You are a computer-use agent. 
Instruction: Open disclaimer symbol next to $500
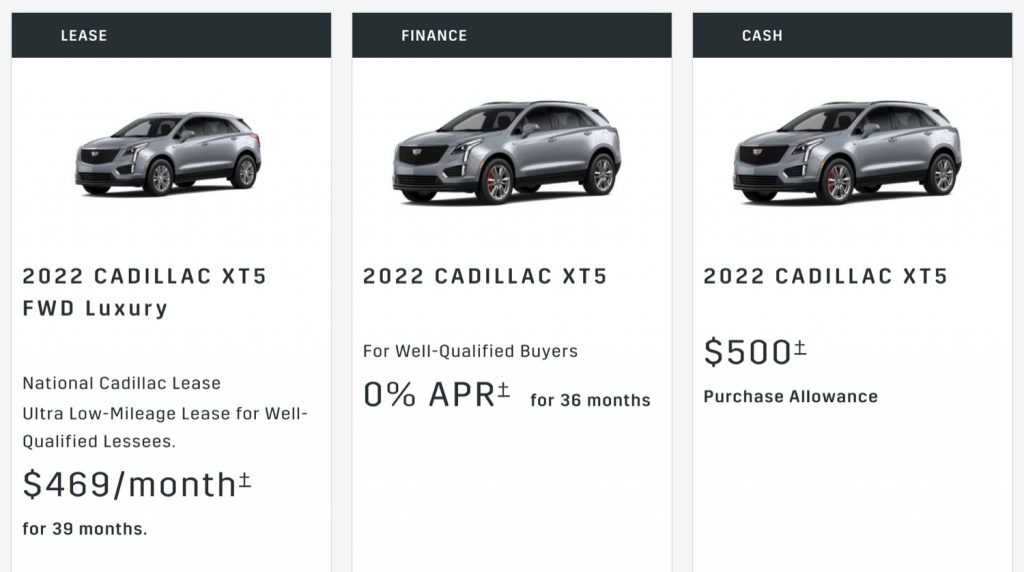point(800,348)
